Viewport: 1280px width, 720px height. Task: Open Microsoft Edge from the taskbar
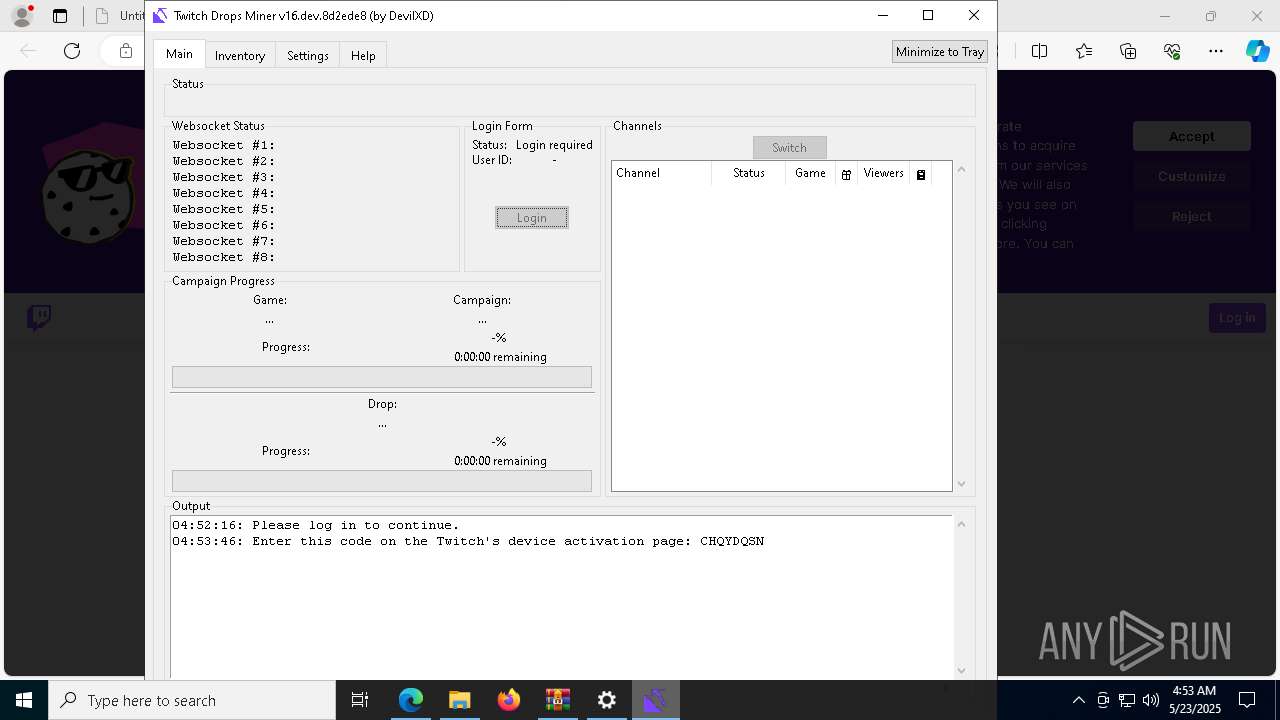tap(411, 700)
